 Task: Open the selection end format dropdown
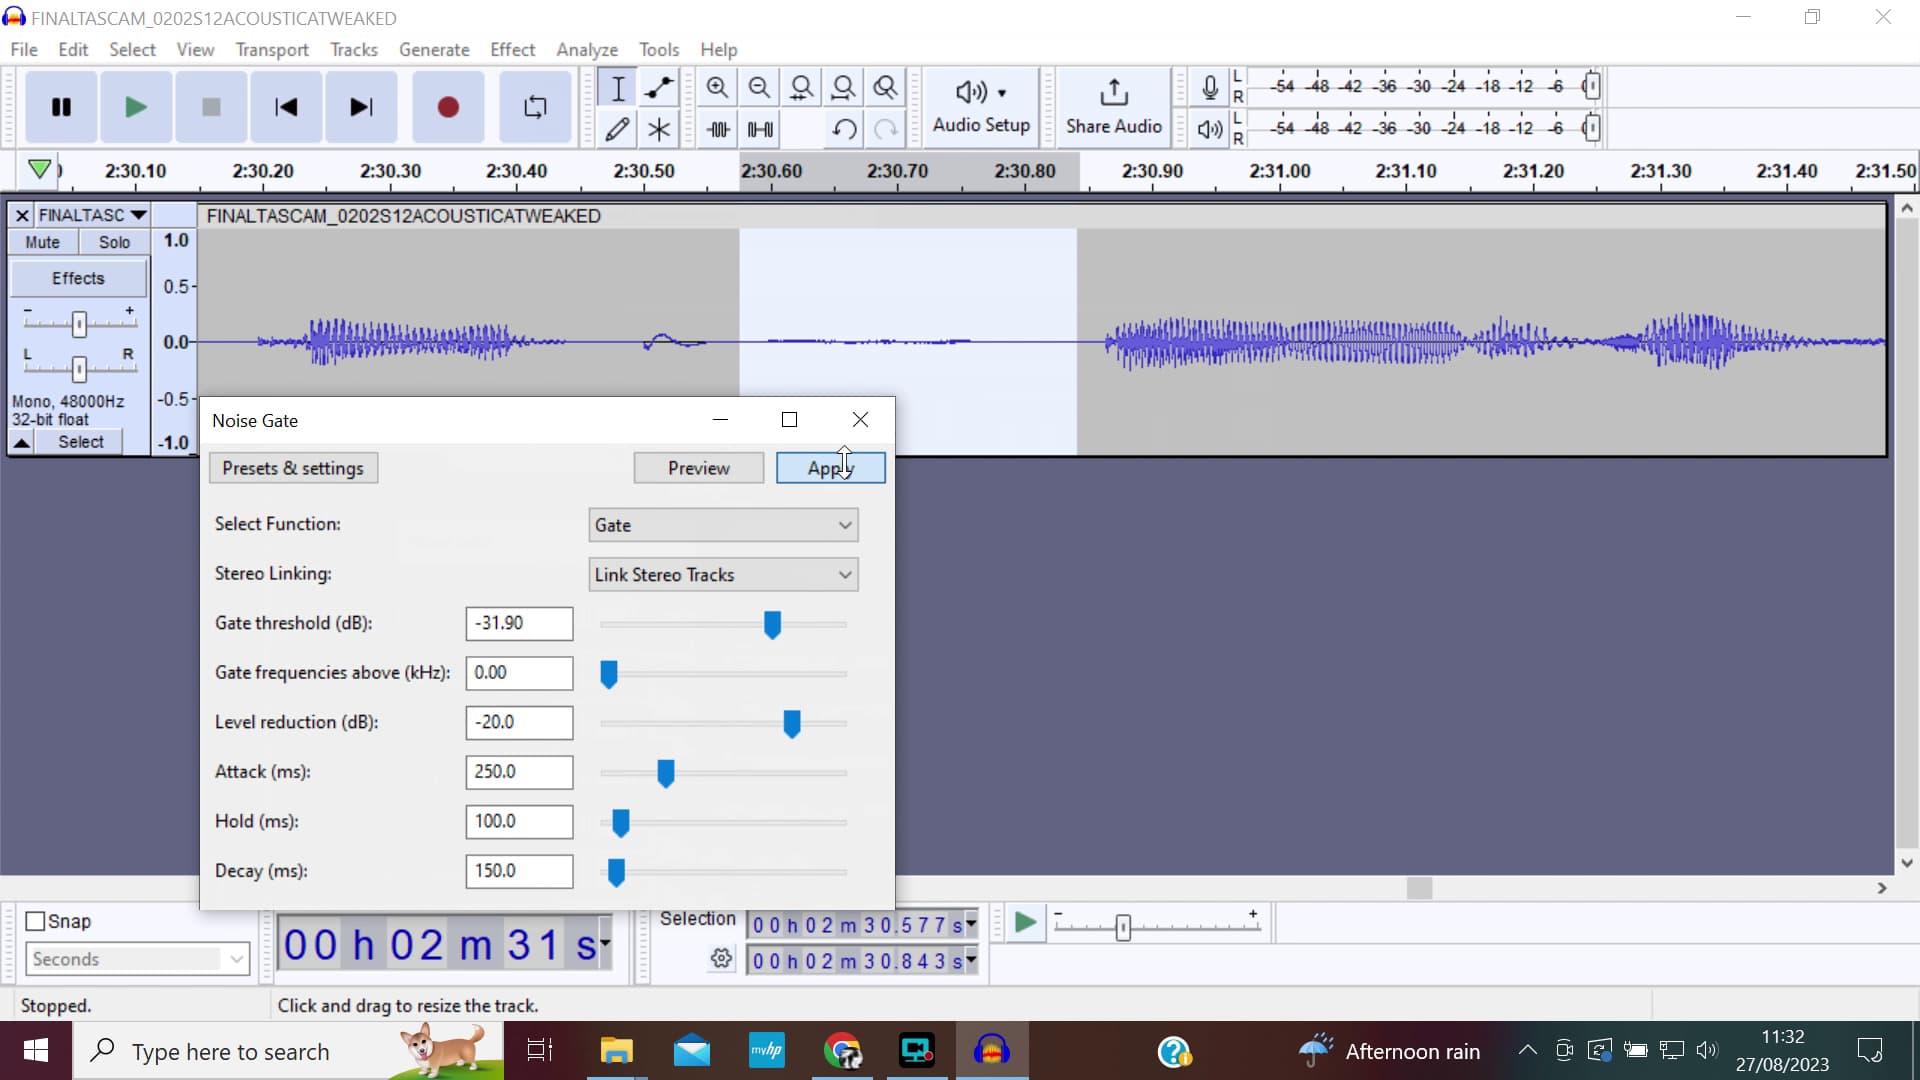[x=971, y=961]
